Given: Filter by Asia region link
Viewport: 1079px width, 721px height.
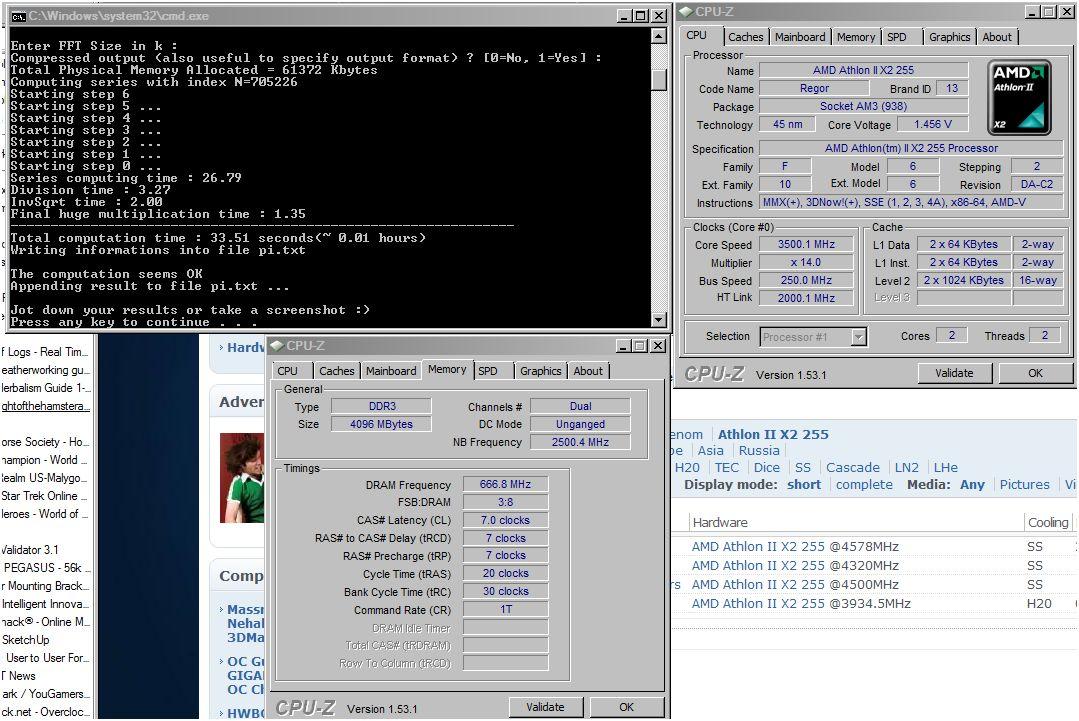Looking at the screenshot, I should click(710, 451).
